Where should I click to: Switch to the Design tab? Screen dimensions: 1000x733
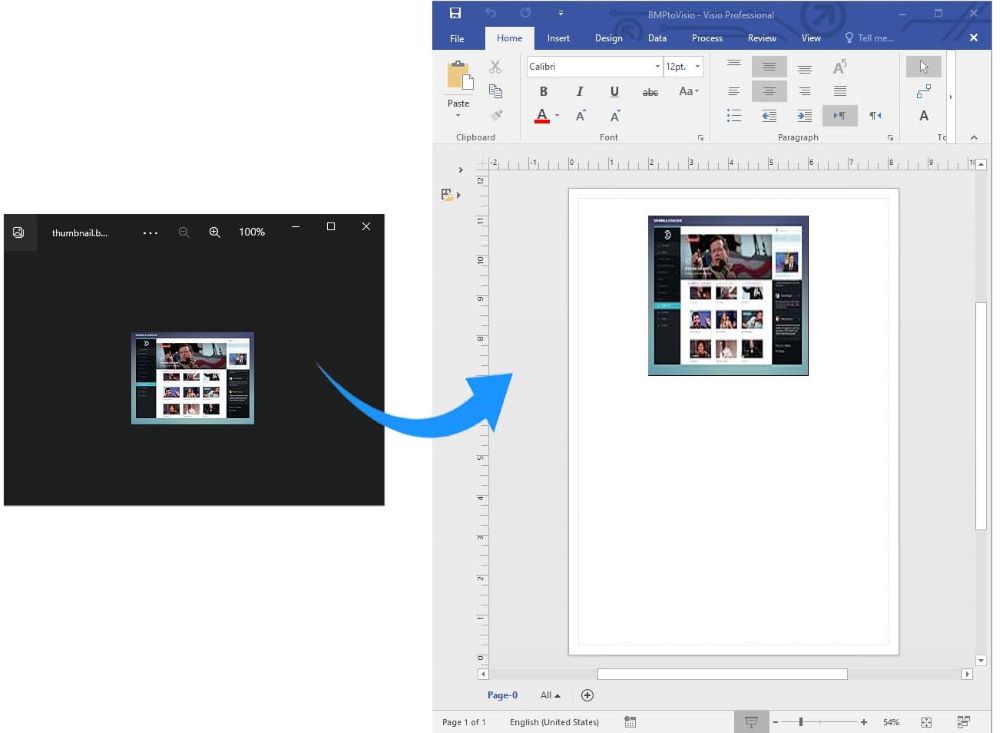(608, 38)
